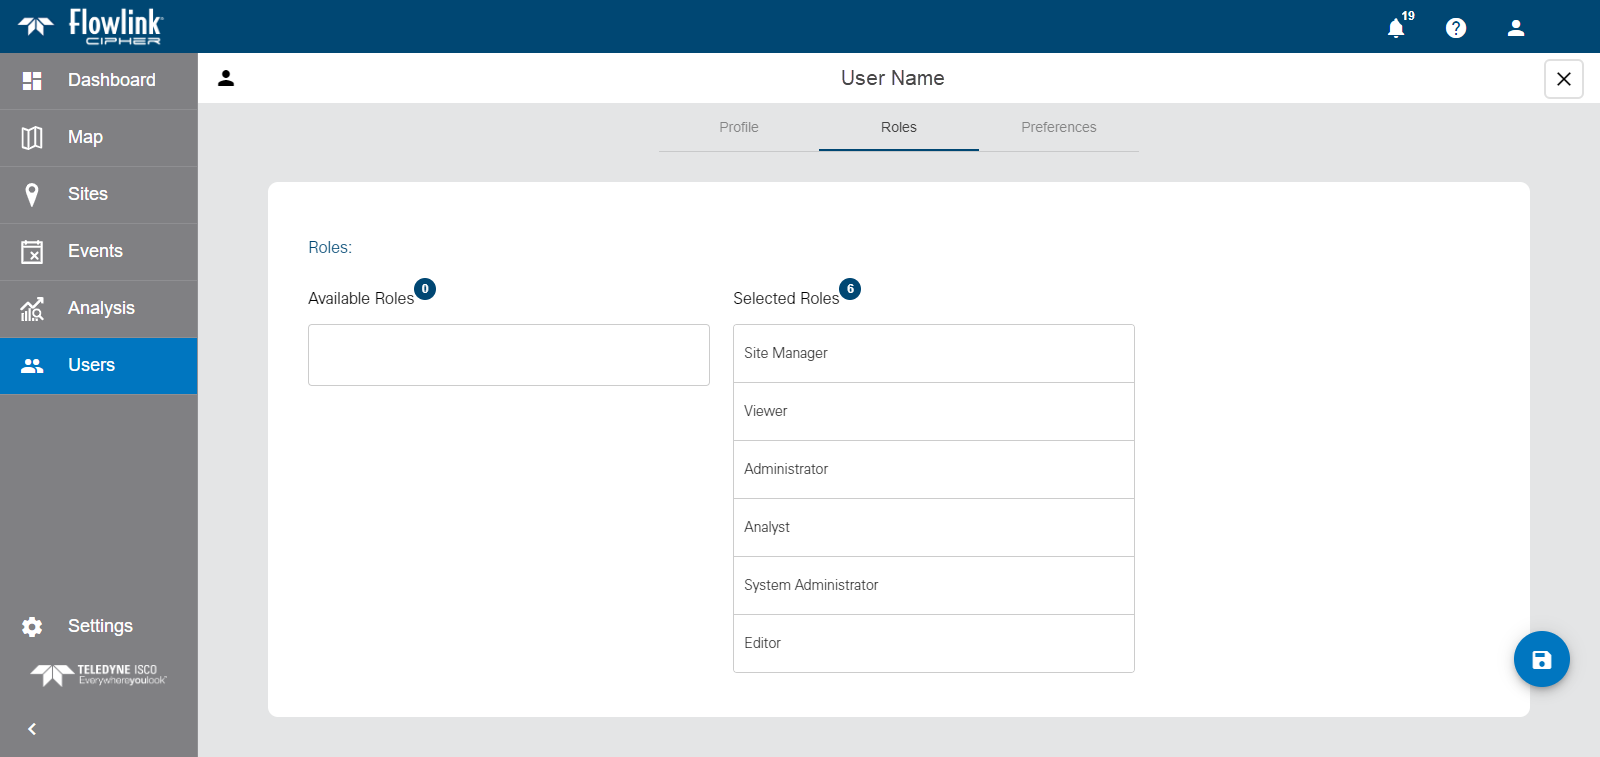
Task: Open Dashboard from the sidebar
Action: pyautogui.click(x=98, y=80)
